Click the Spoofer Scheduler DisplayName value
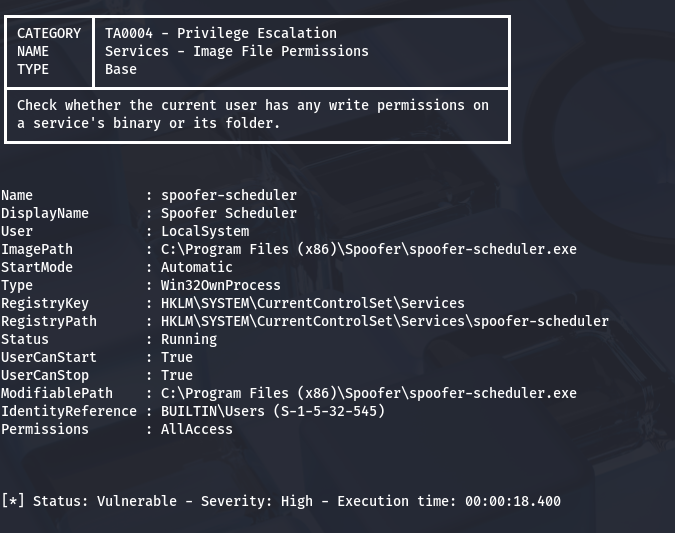Screen dimensions: 675x533 [228, 213]
